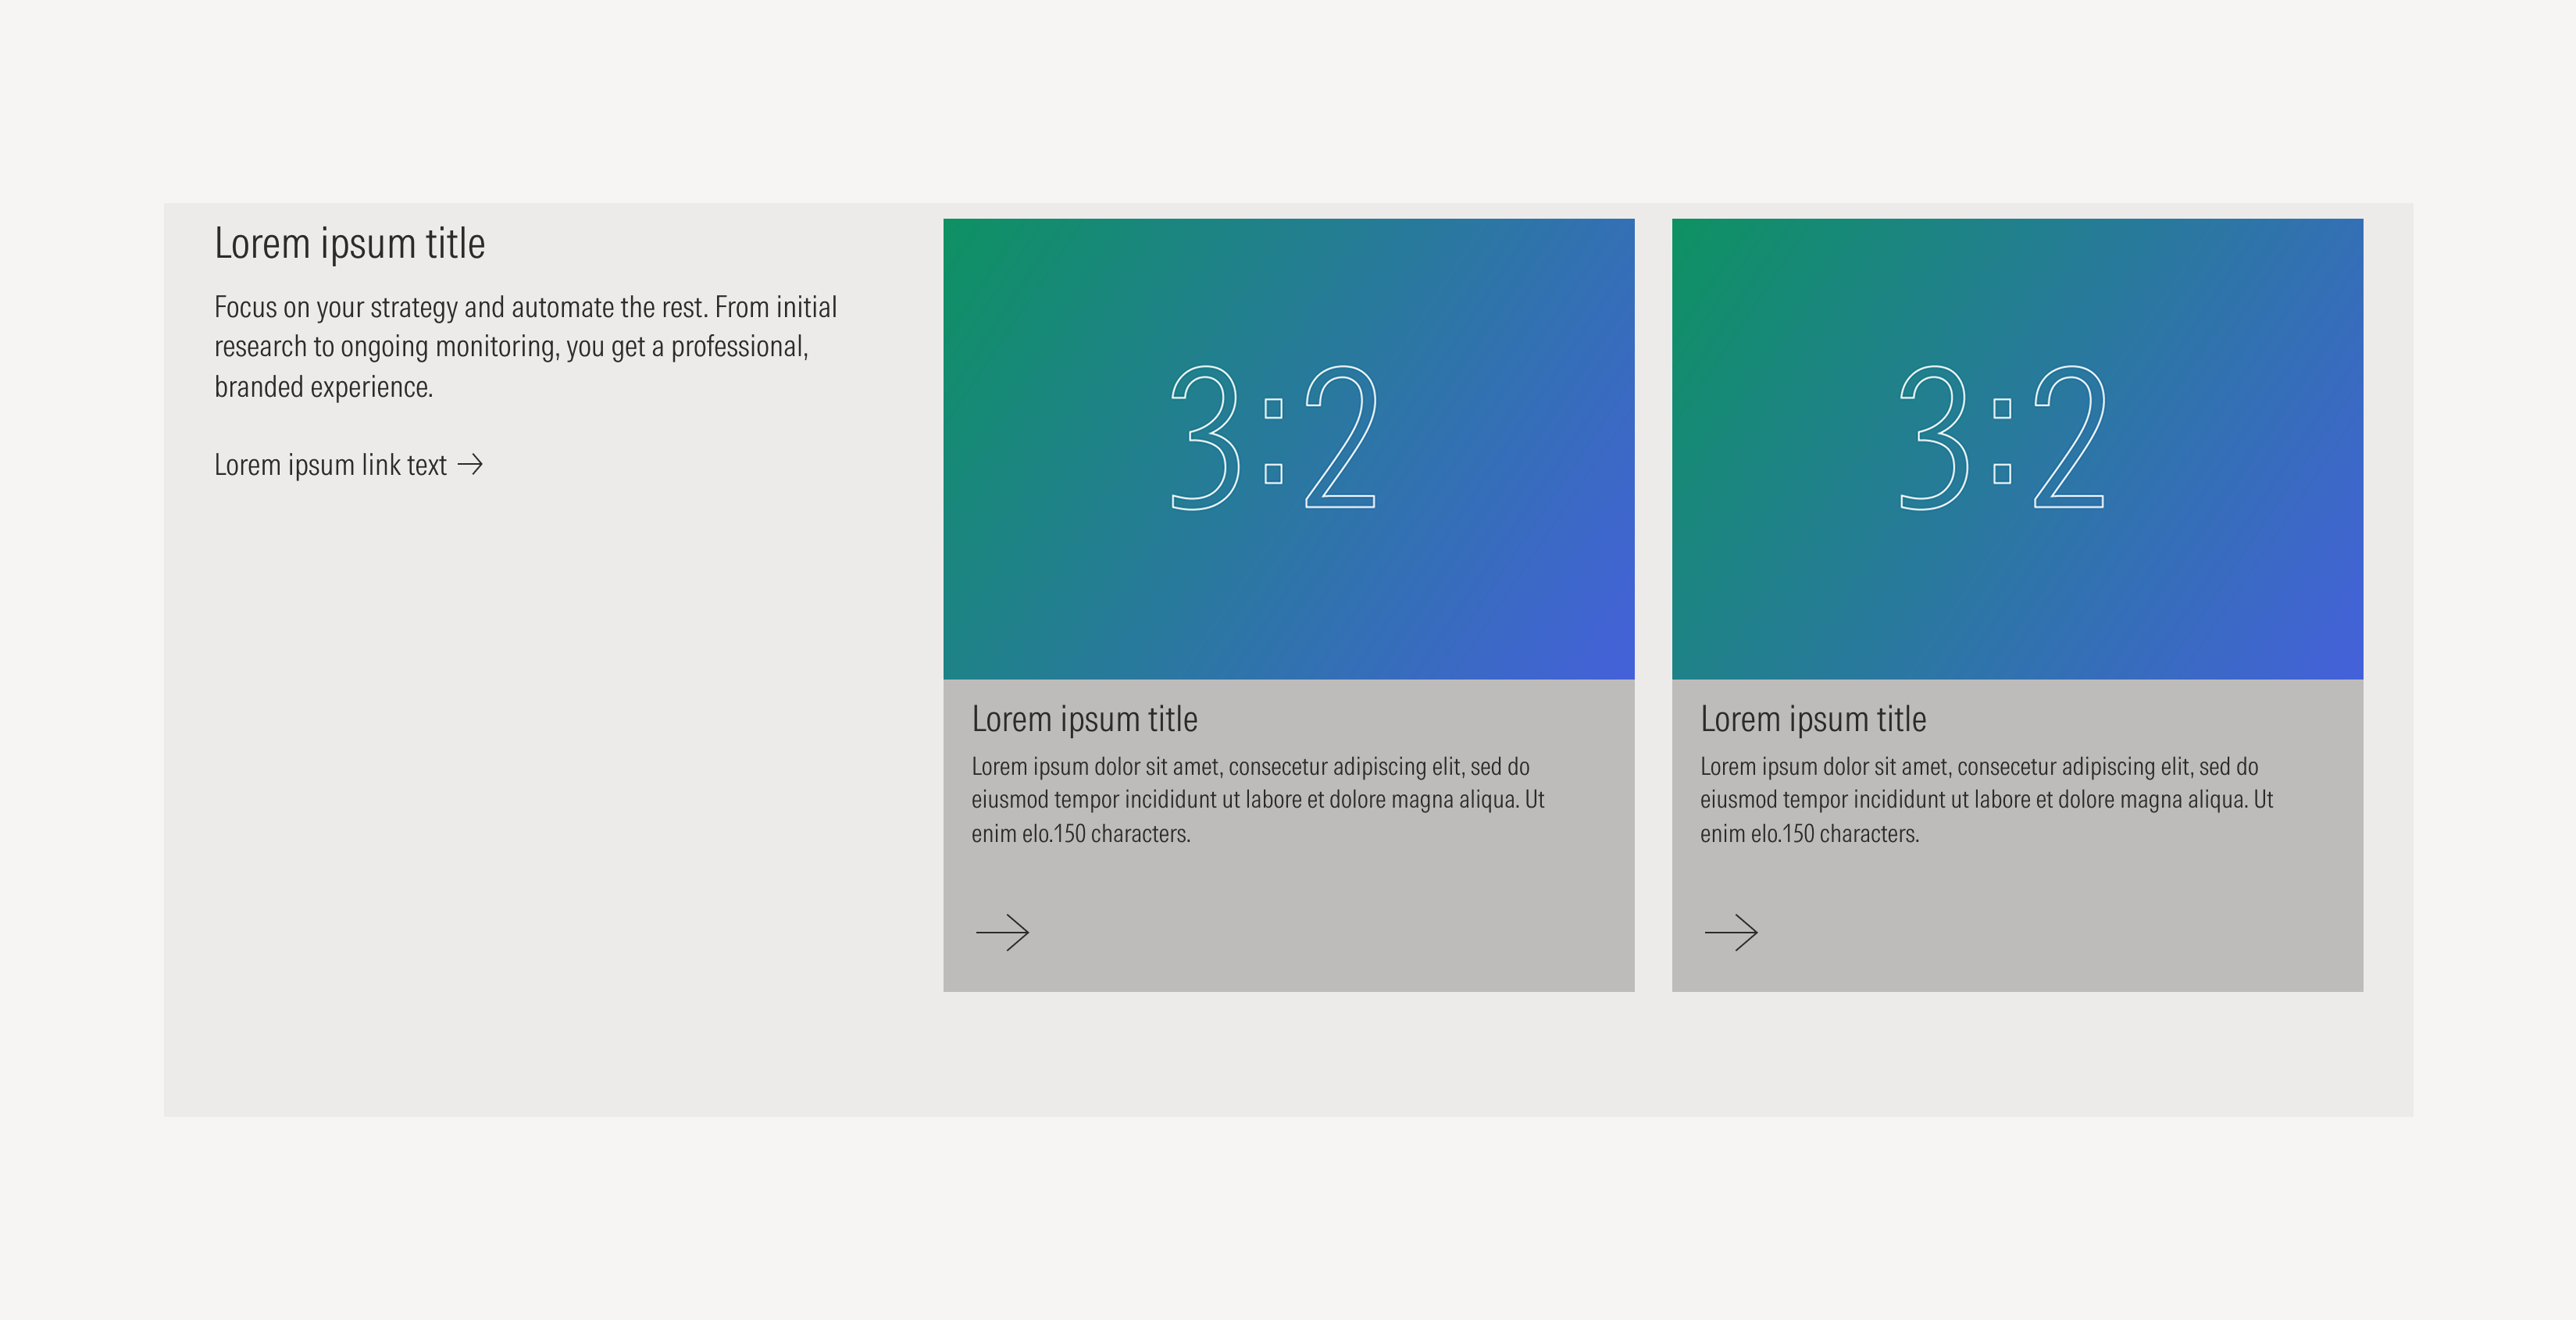
Task: Click the second card's 'Lorem ipsum title'
Action: (1812, 719)
